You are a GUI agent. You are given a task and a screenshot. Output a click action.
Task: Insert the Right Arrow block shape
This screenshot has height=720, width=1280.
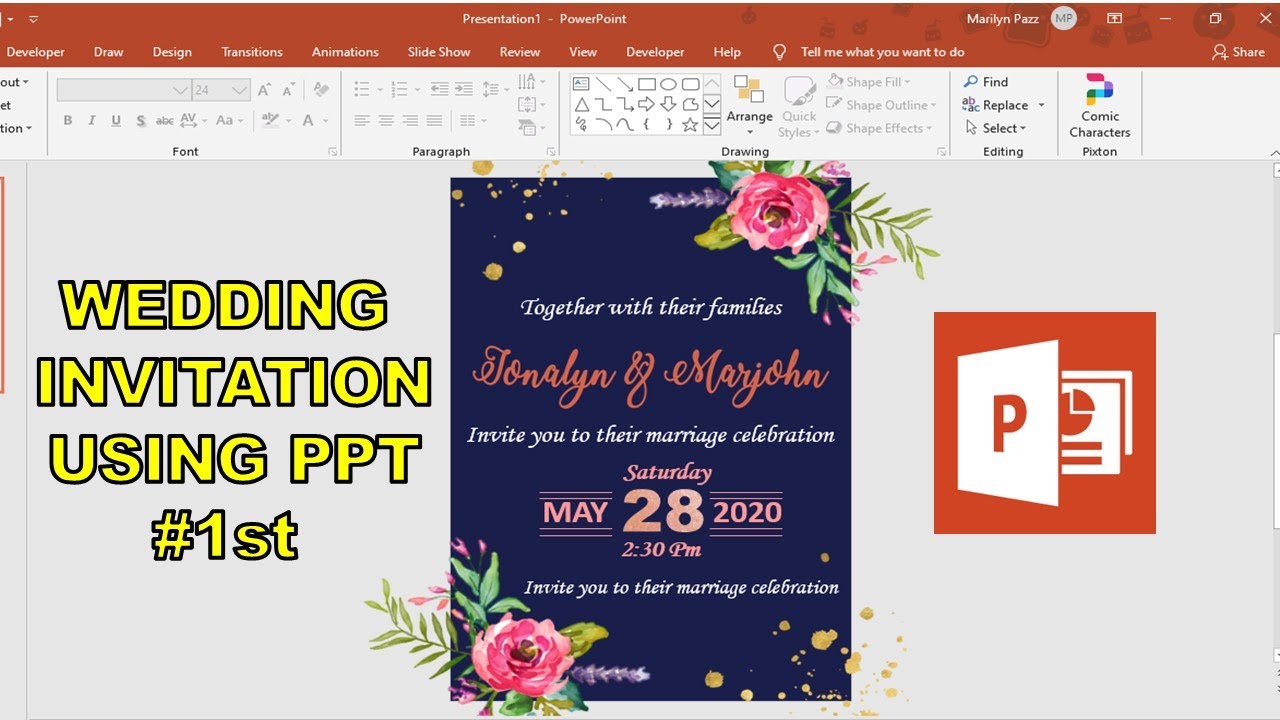point(647,104)
